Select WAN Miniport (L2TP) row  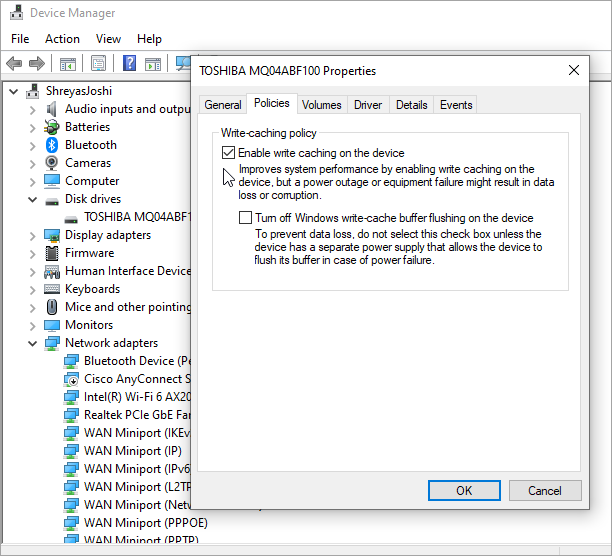coord(127,487)
